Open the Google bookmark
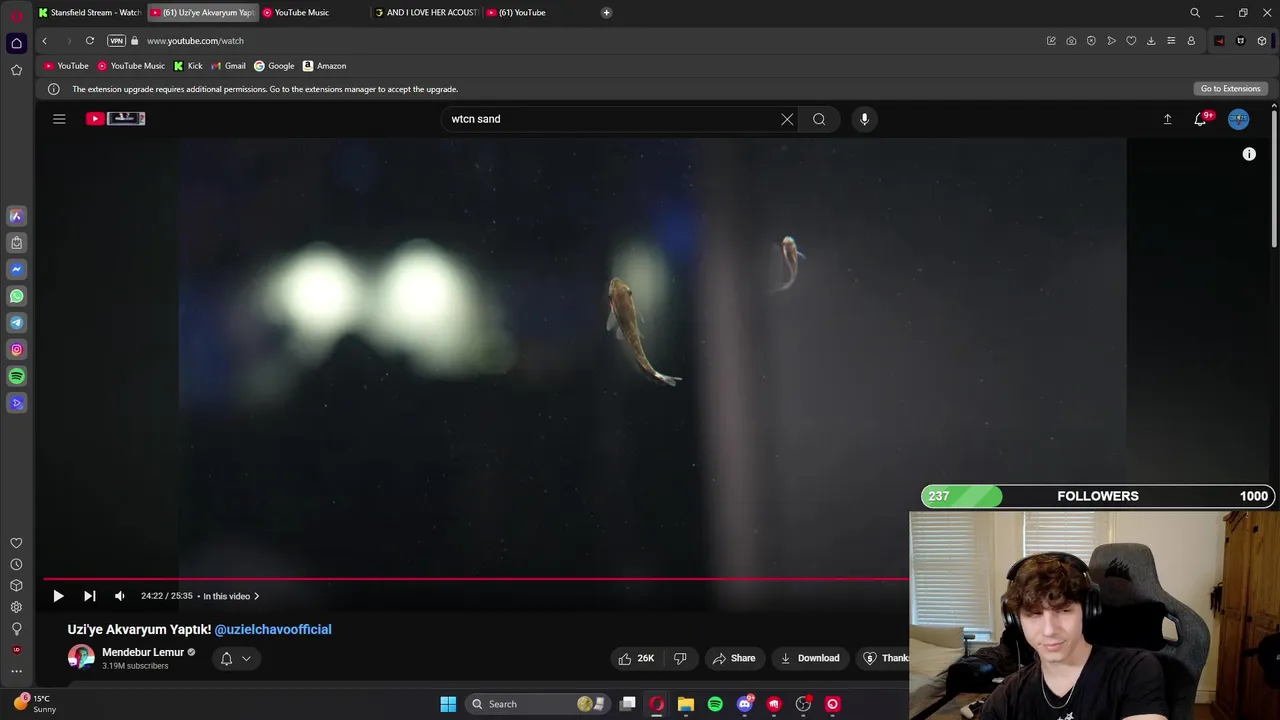This screenshot has height=720, width=1280. pos(274,66)
